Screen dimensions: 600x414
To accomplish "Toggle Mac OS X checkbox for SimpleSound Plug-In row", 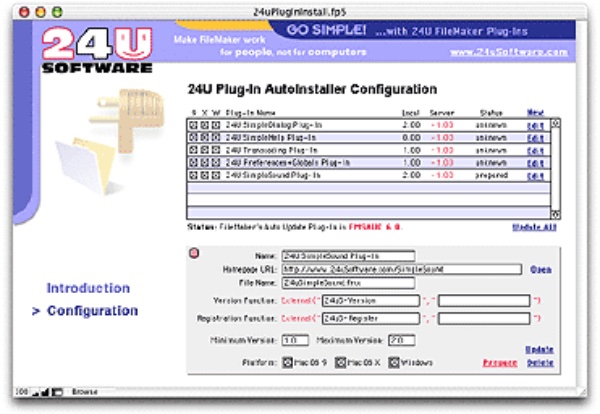I will [x=205, y=176].
